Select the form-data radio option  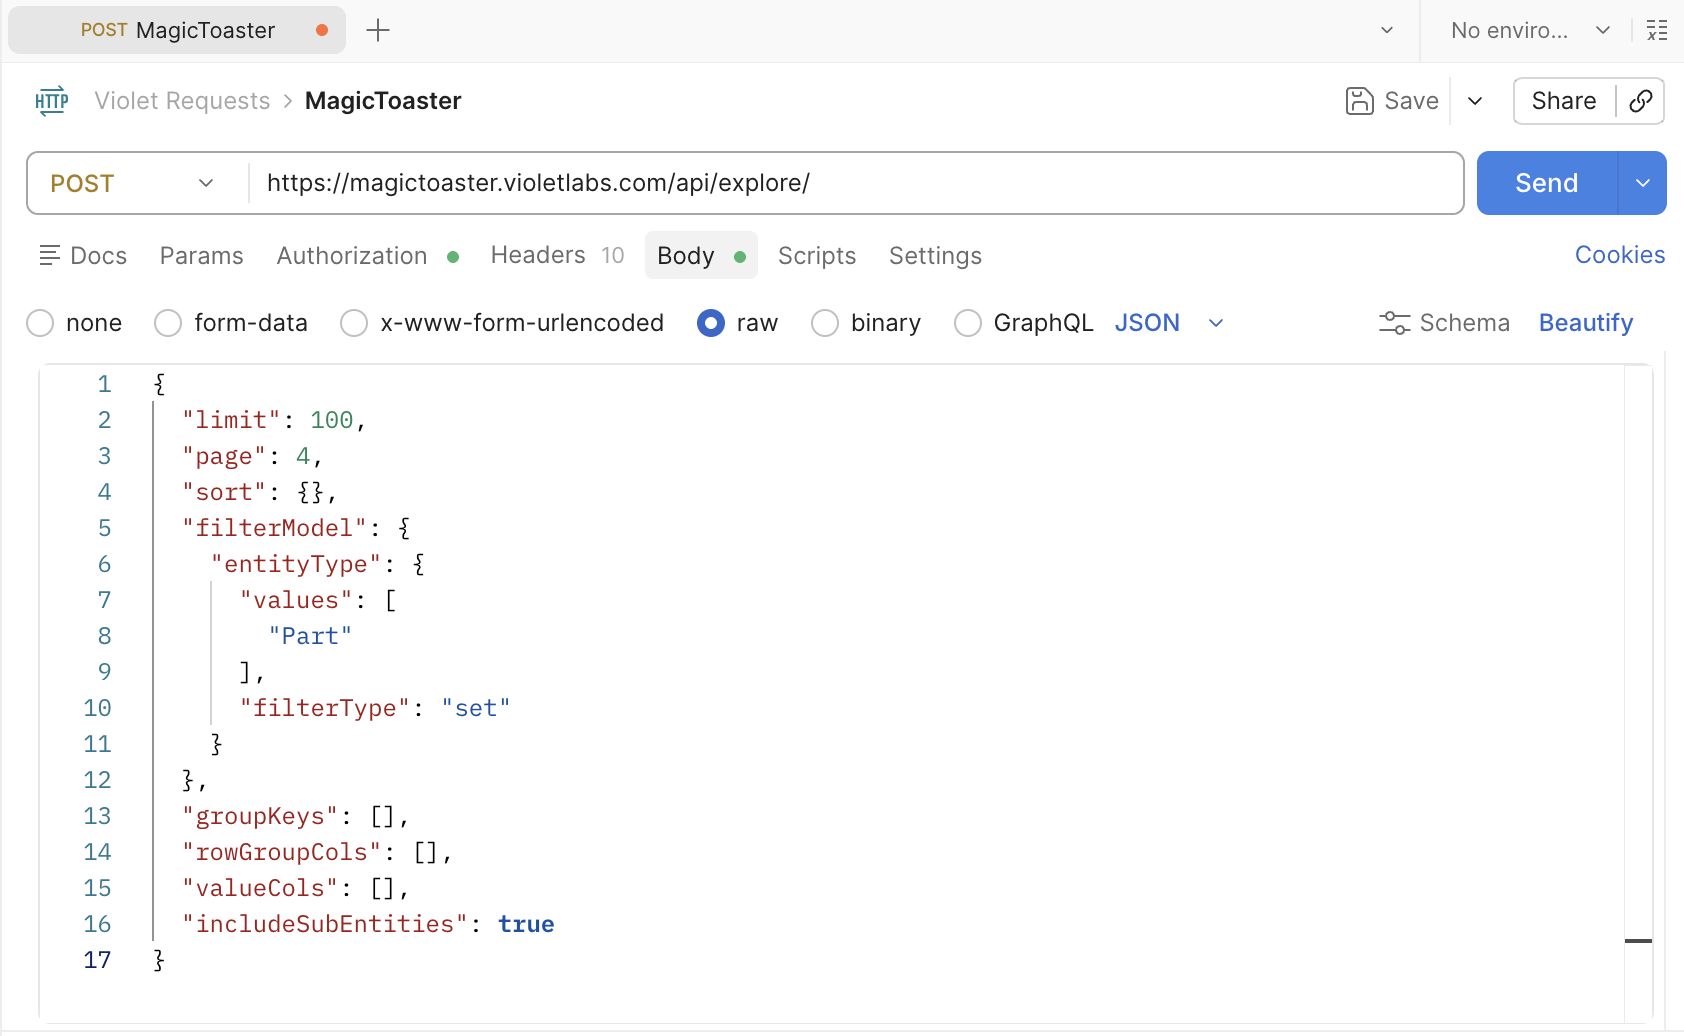pyautogui.click(x=168, y=323)
